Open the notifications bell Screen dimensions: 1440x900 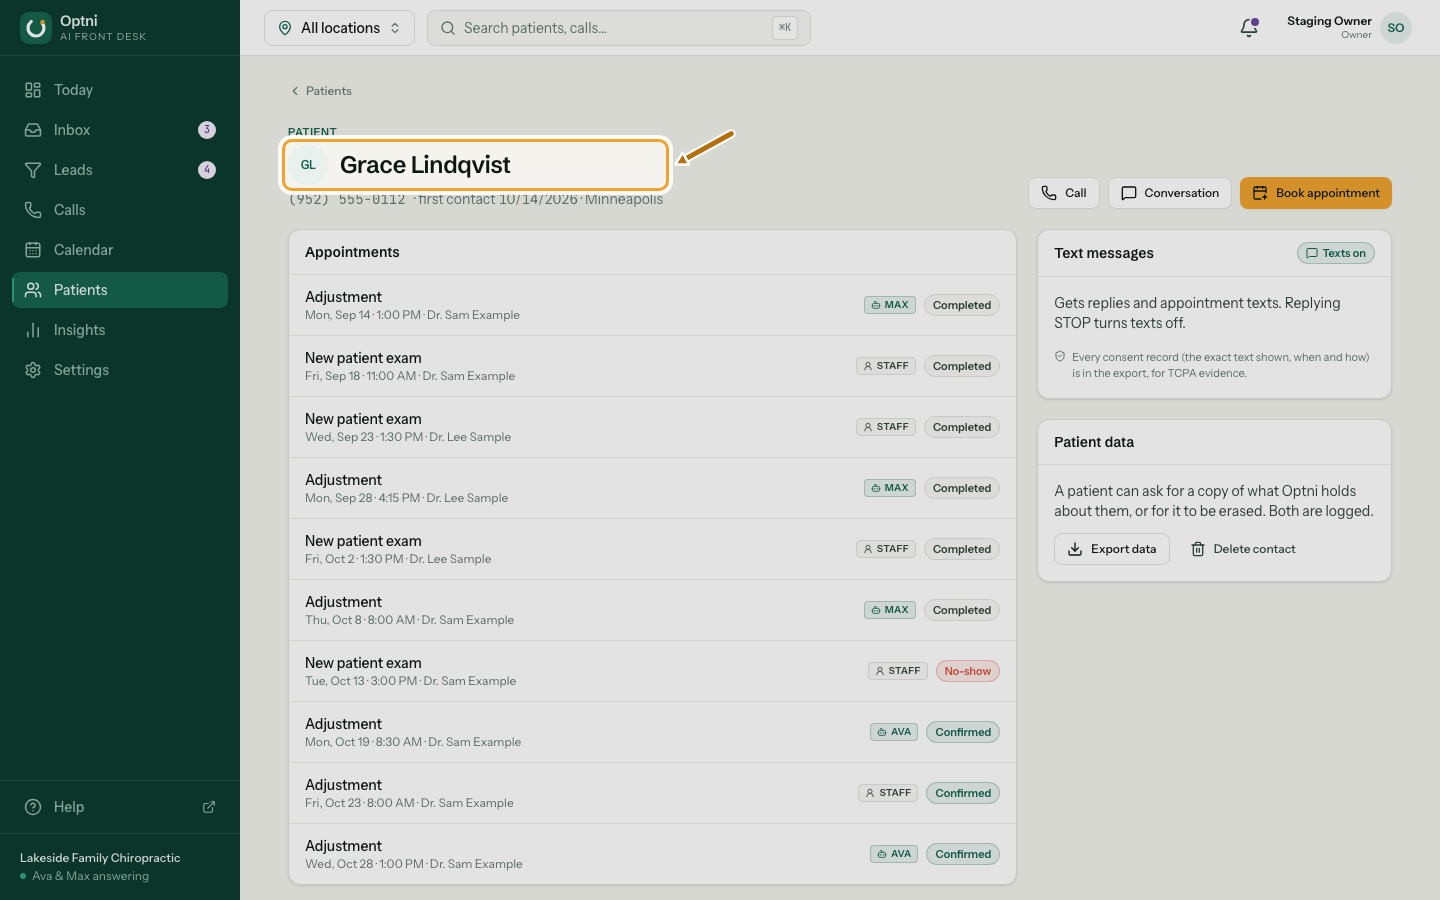point(1249,28)
